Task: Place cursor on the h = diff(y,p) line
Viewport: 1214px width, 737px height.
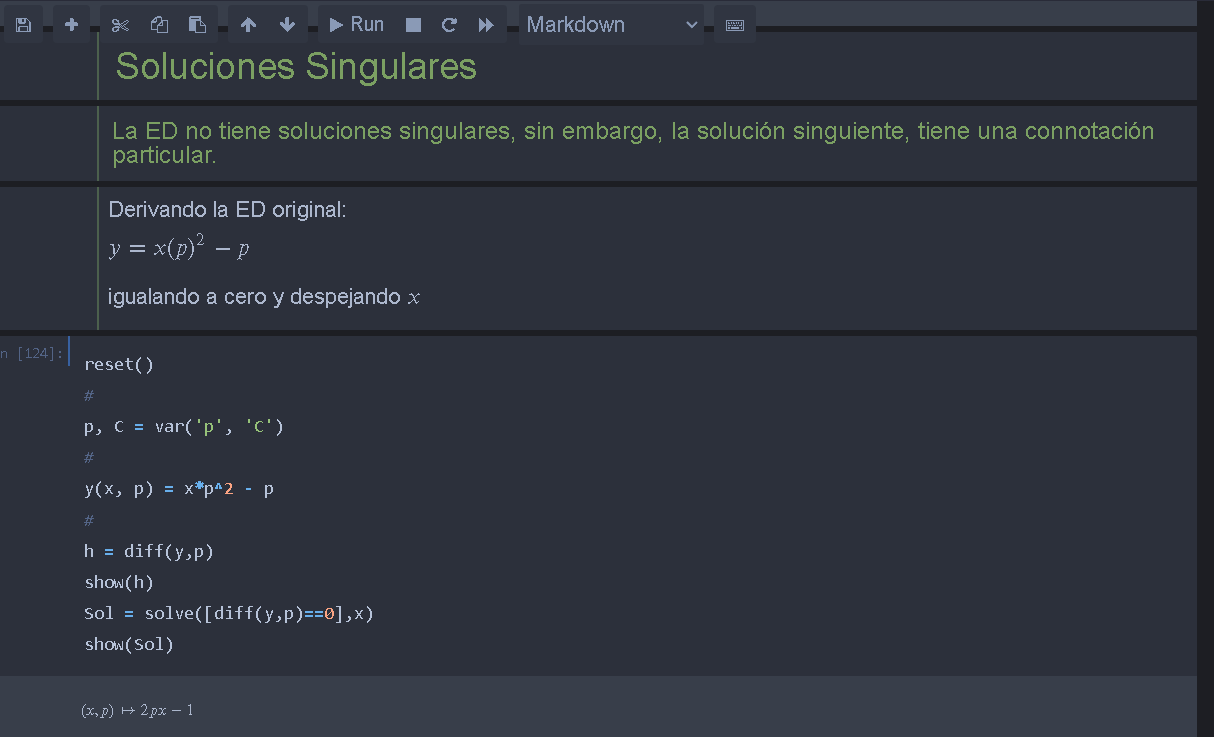Action: tap(149, 551)
